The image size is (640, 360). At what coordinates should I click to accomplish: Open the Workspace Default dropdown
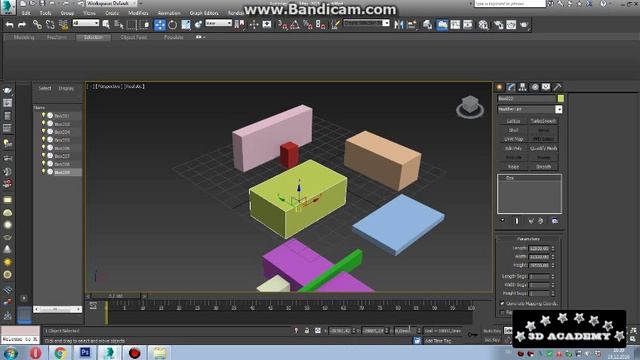coord(111,3)
